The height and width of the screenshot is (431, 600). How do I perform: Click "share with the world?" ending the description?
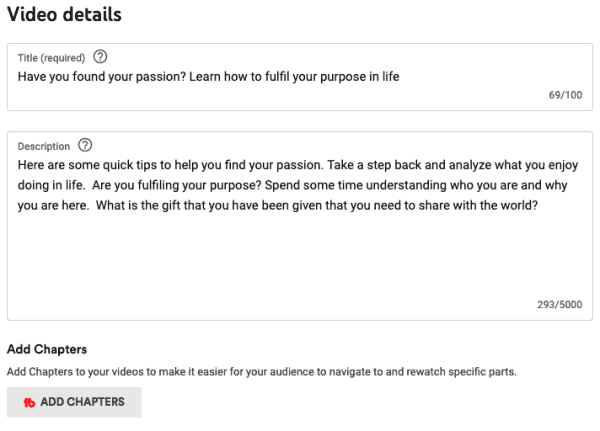481,208
